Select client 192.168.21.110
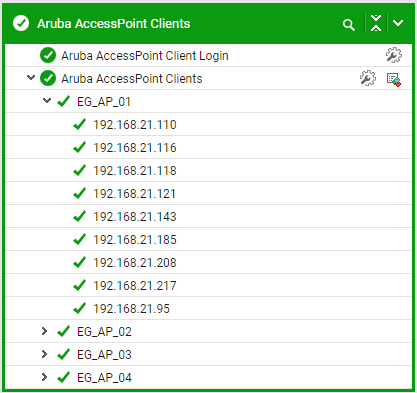This screenshot has width=417, height=393. click(x=135, y=125)
